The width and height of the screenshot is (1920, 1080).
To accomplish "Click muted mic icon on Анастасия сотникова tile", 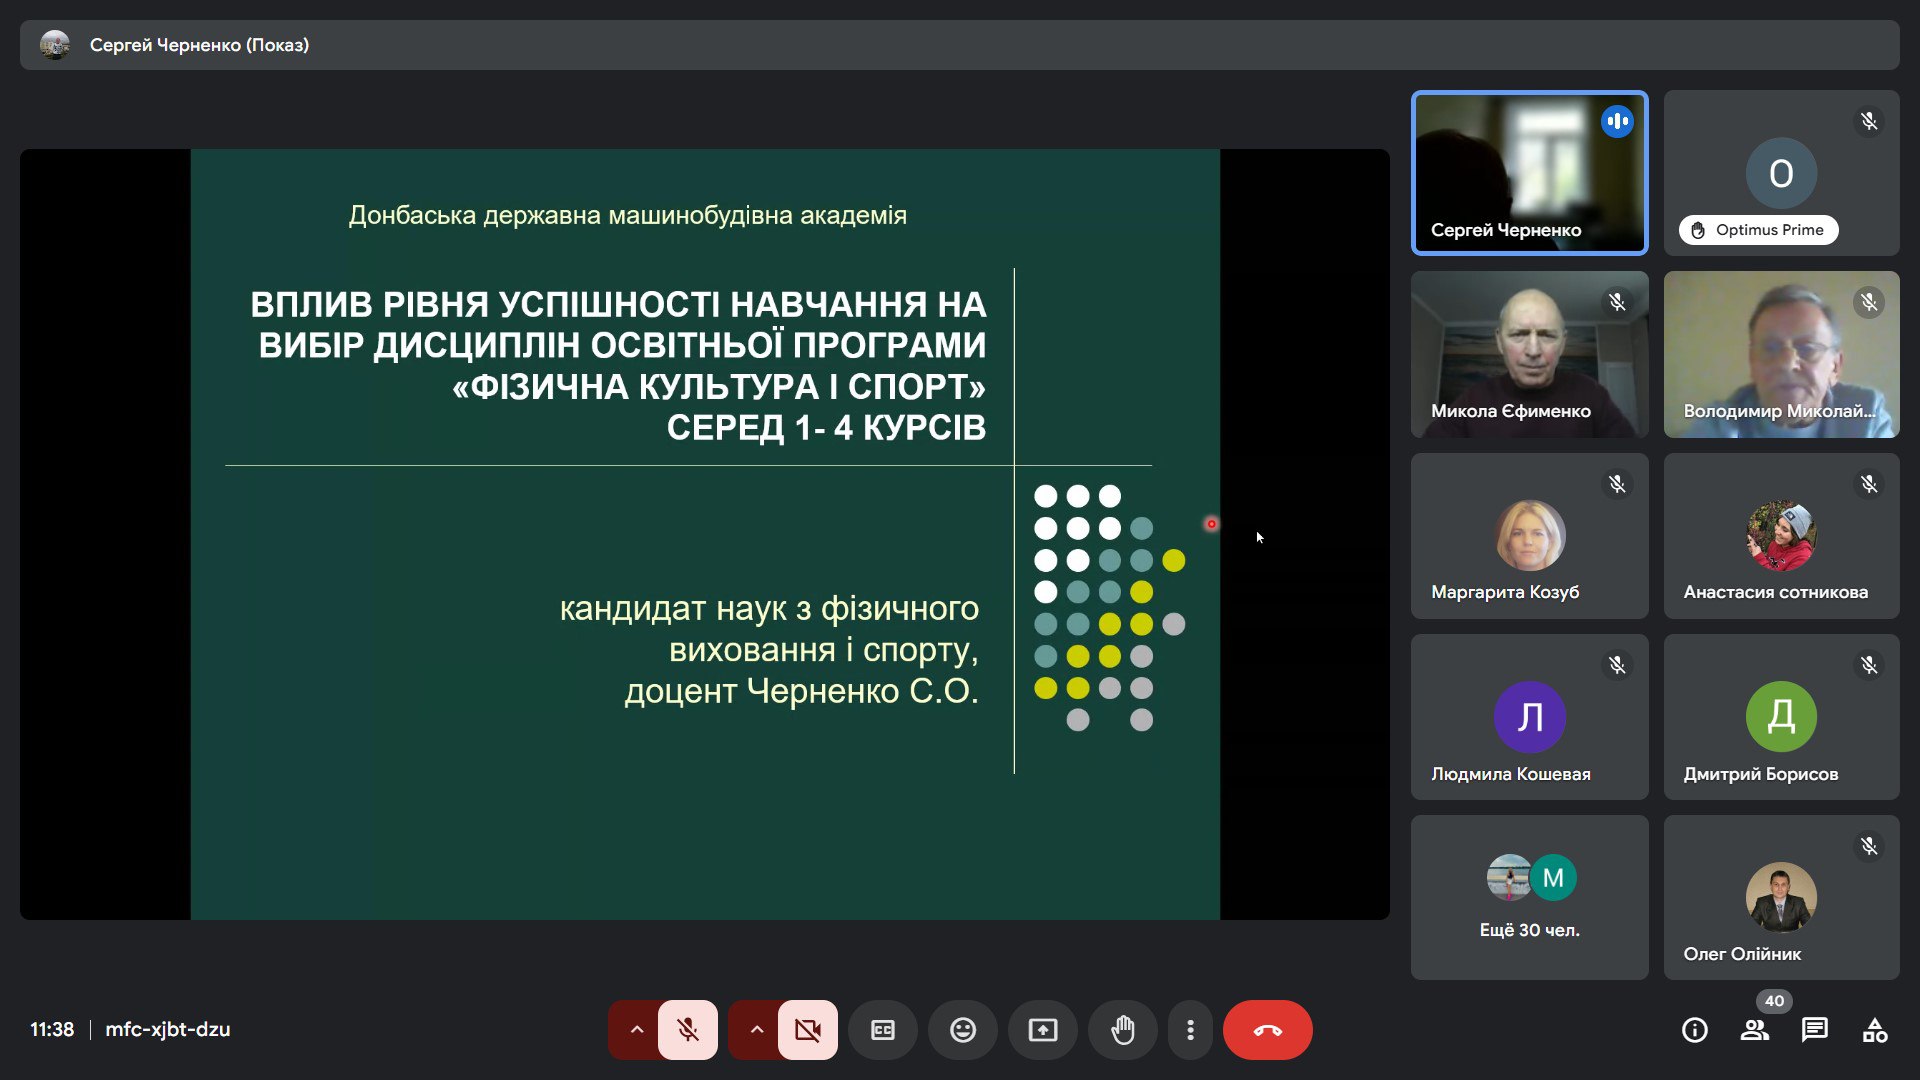I will click(1868, 485).
